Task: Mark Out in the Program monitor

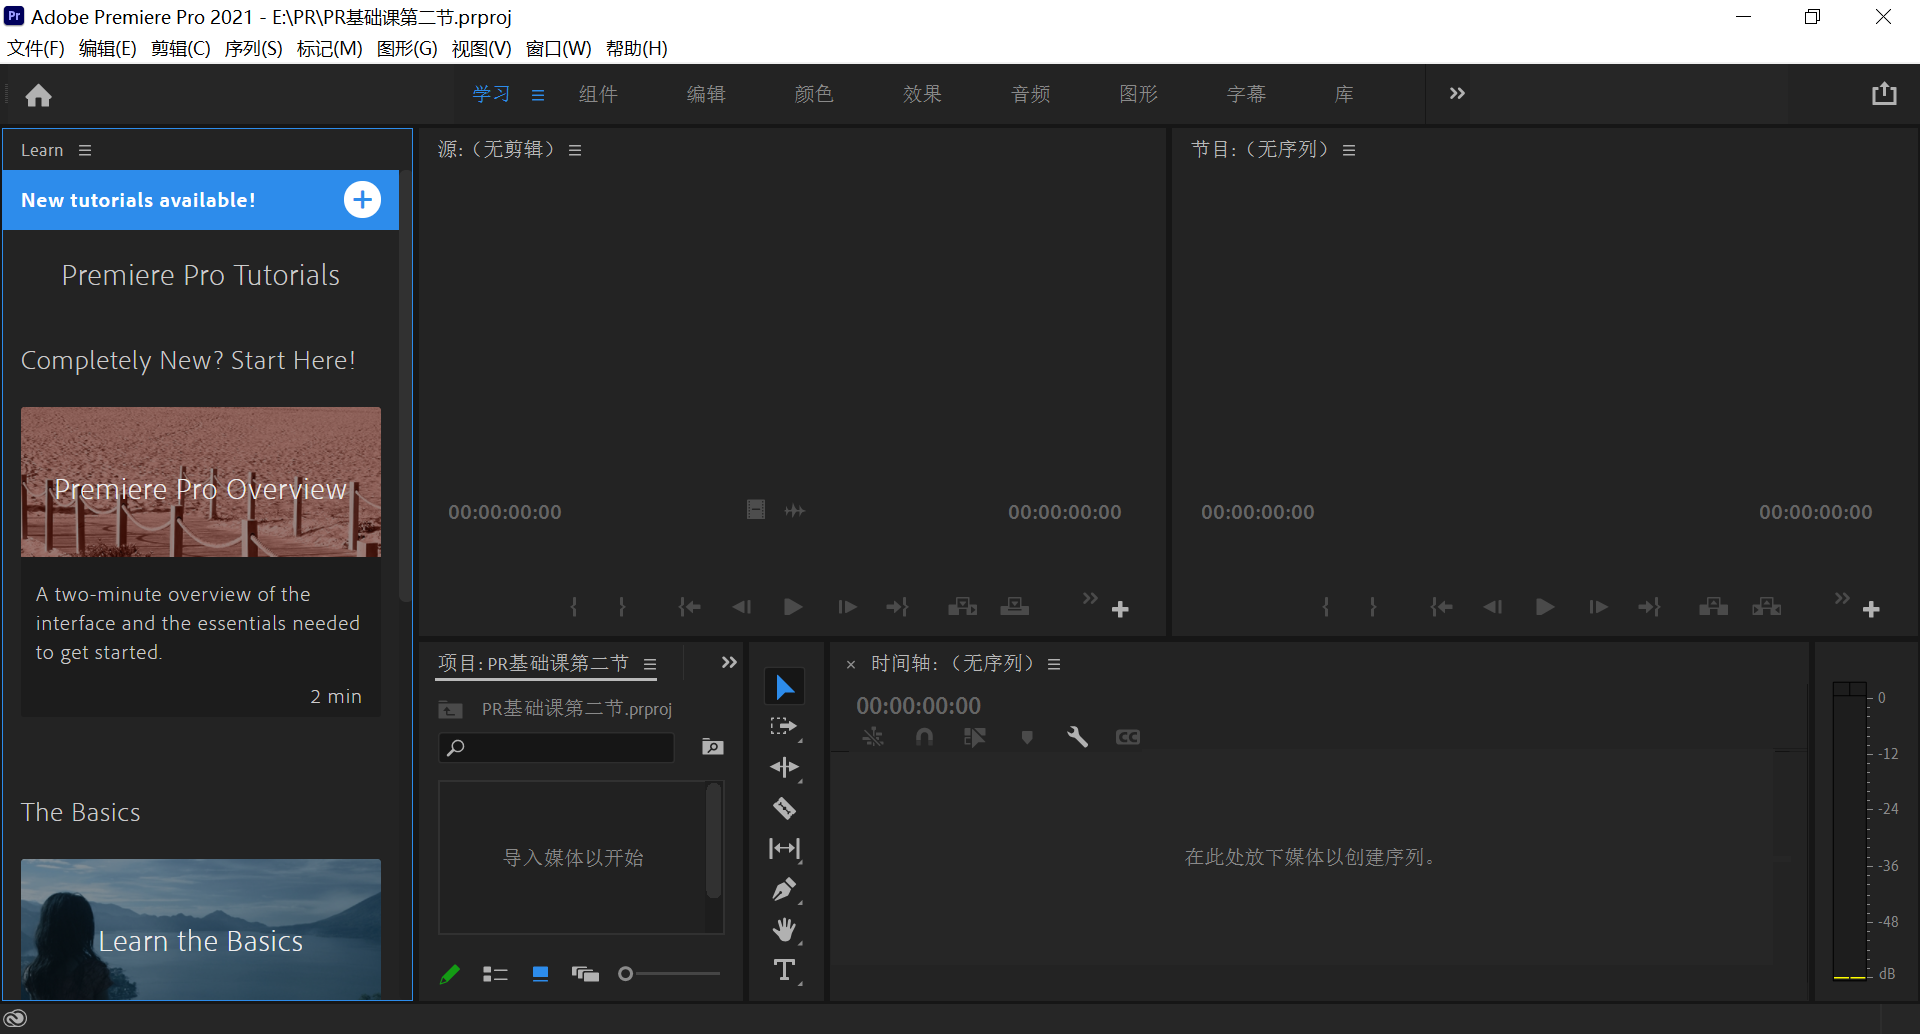Action: click(x=1373, y=607)
